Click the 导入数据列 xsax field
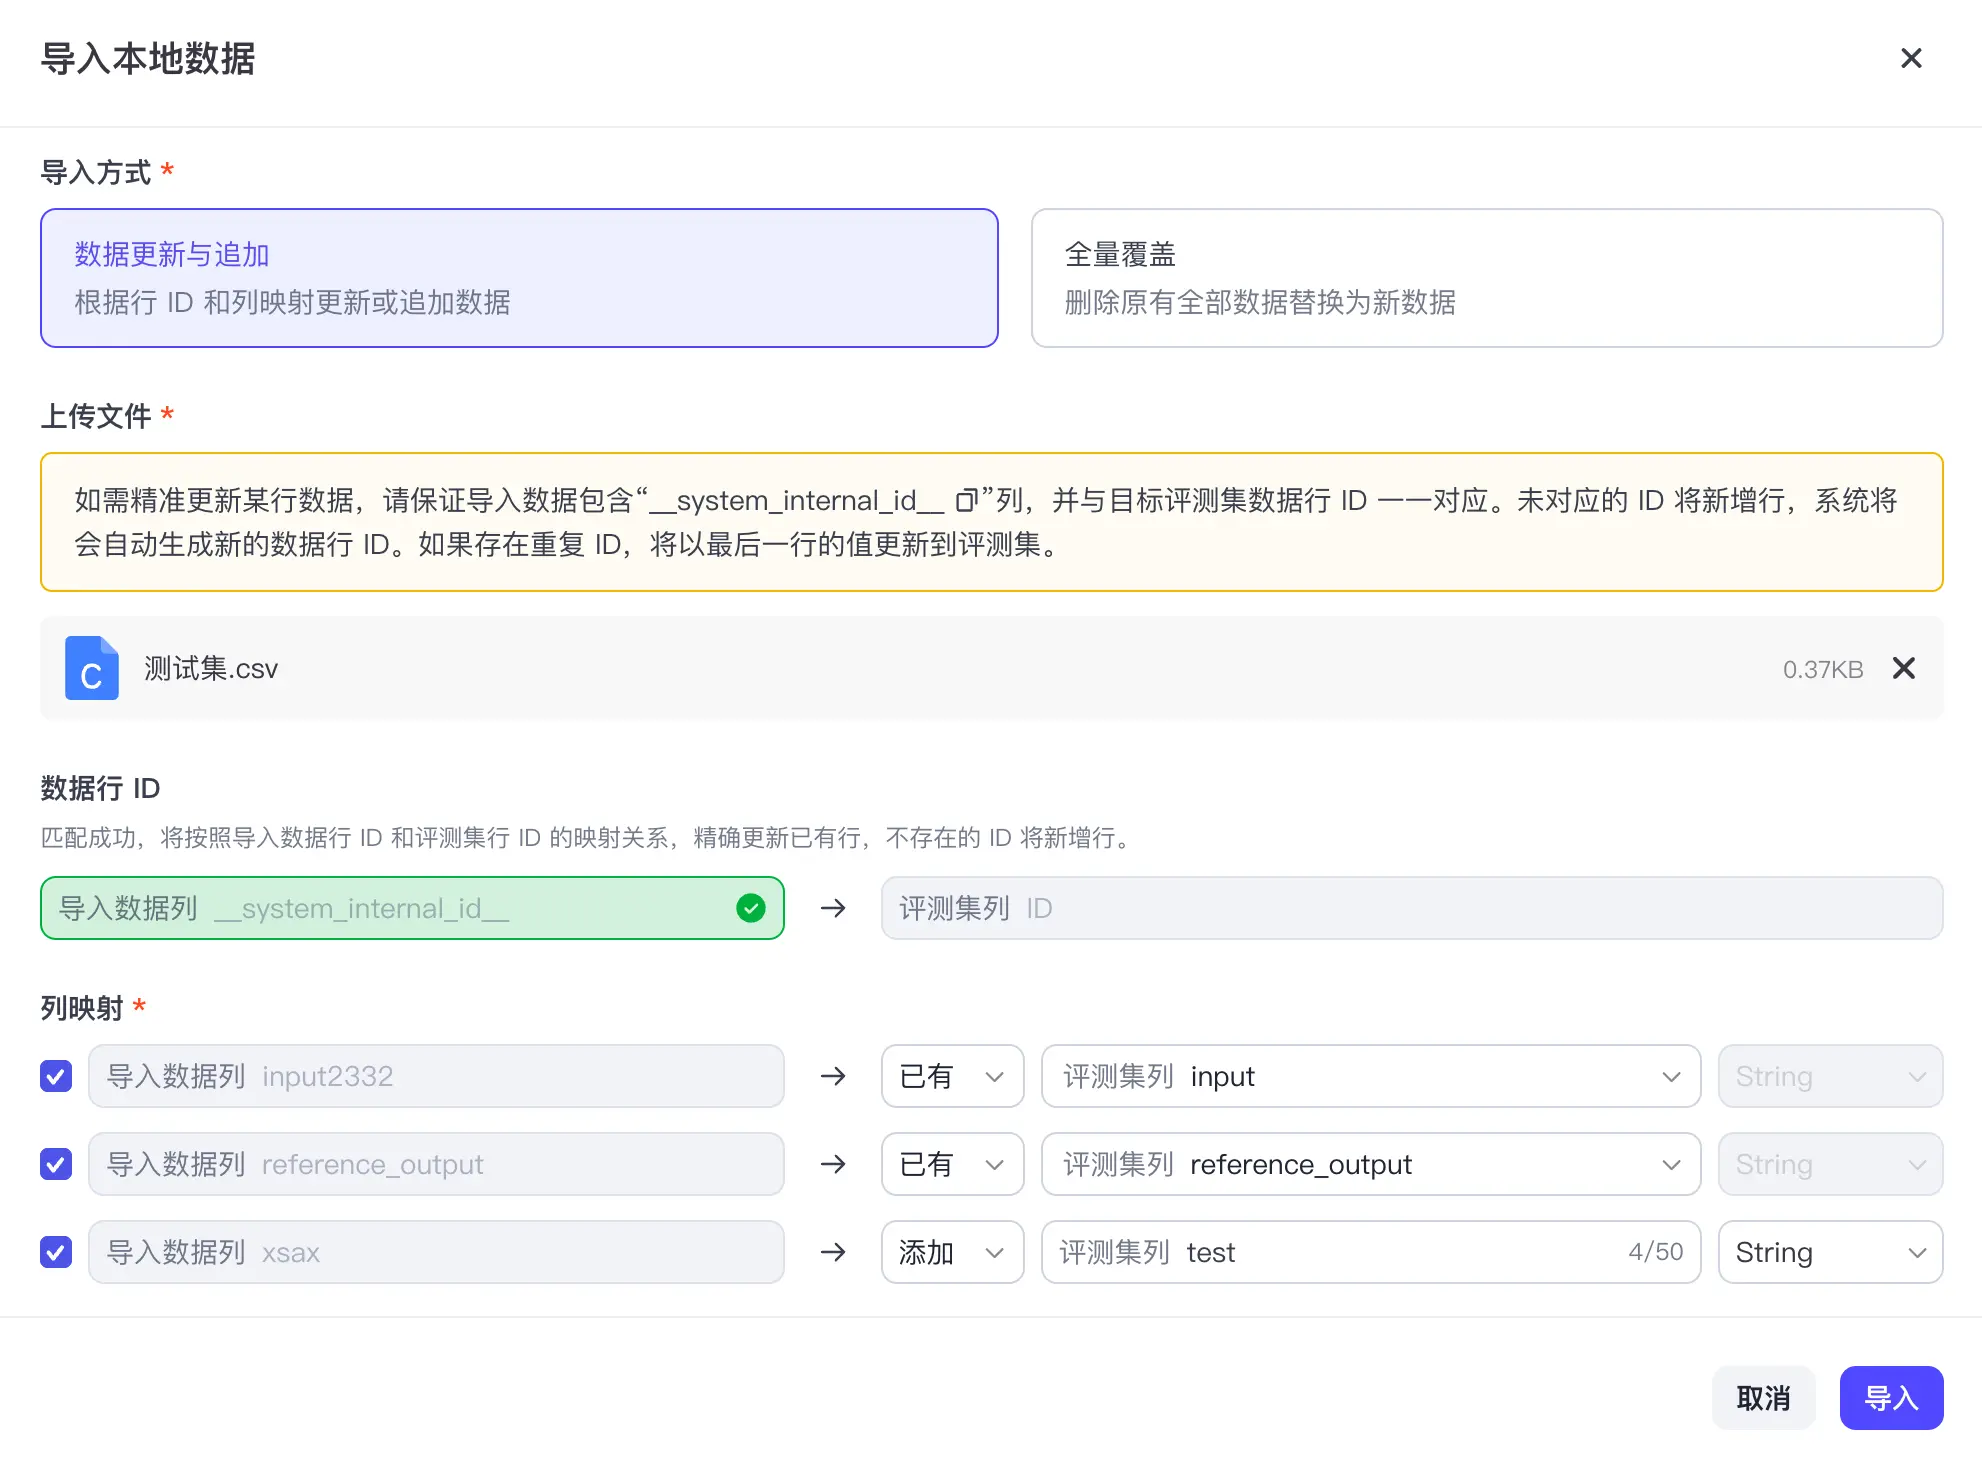 [436, 1252]
